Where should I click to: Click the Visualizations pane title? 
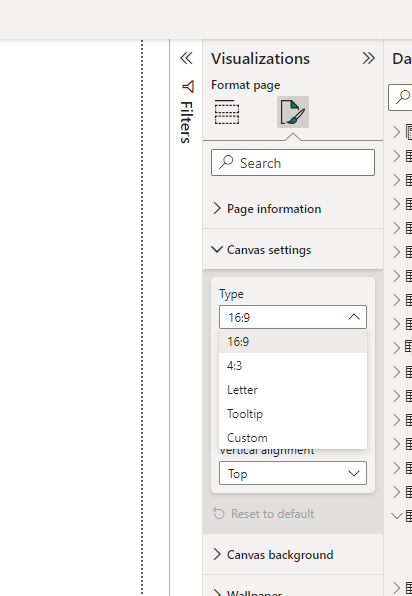(x=260, y=59)
